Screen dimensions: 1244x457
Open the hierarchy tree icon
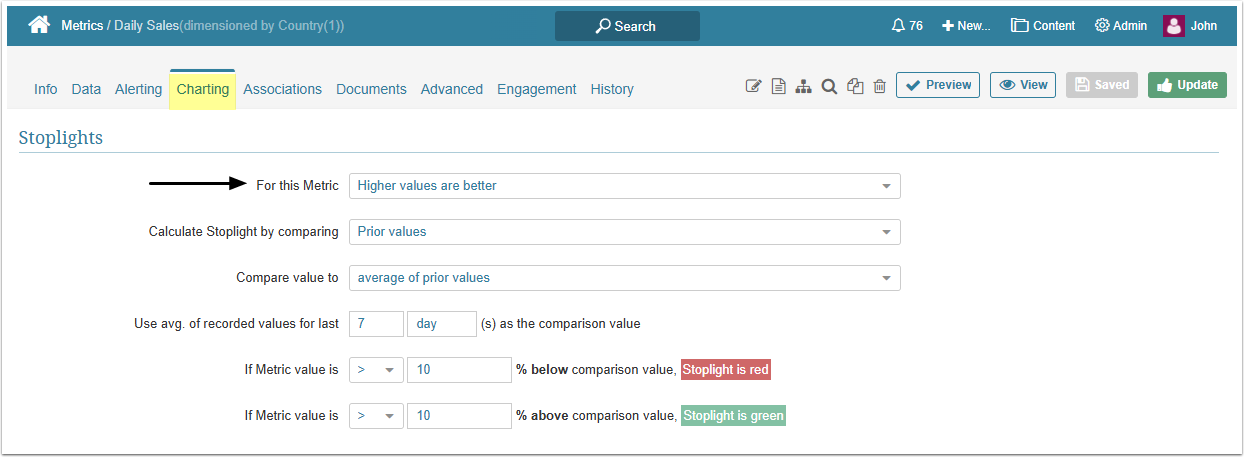pos(803,87)
